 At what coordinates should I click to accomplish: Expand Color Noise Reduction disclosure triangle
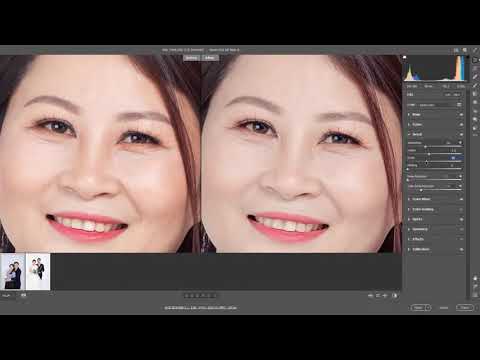[461, 186]
